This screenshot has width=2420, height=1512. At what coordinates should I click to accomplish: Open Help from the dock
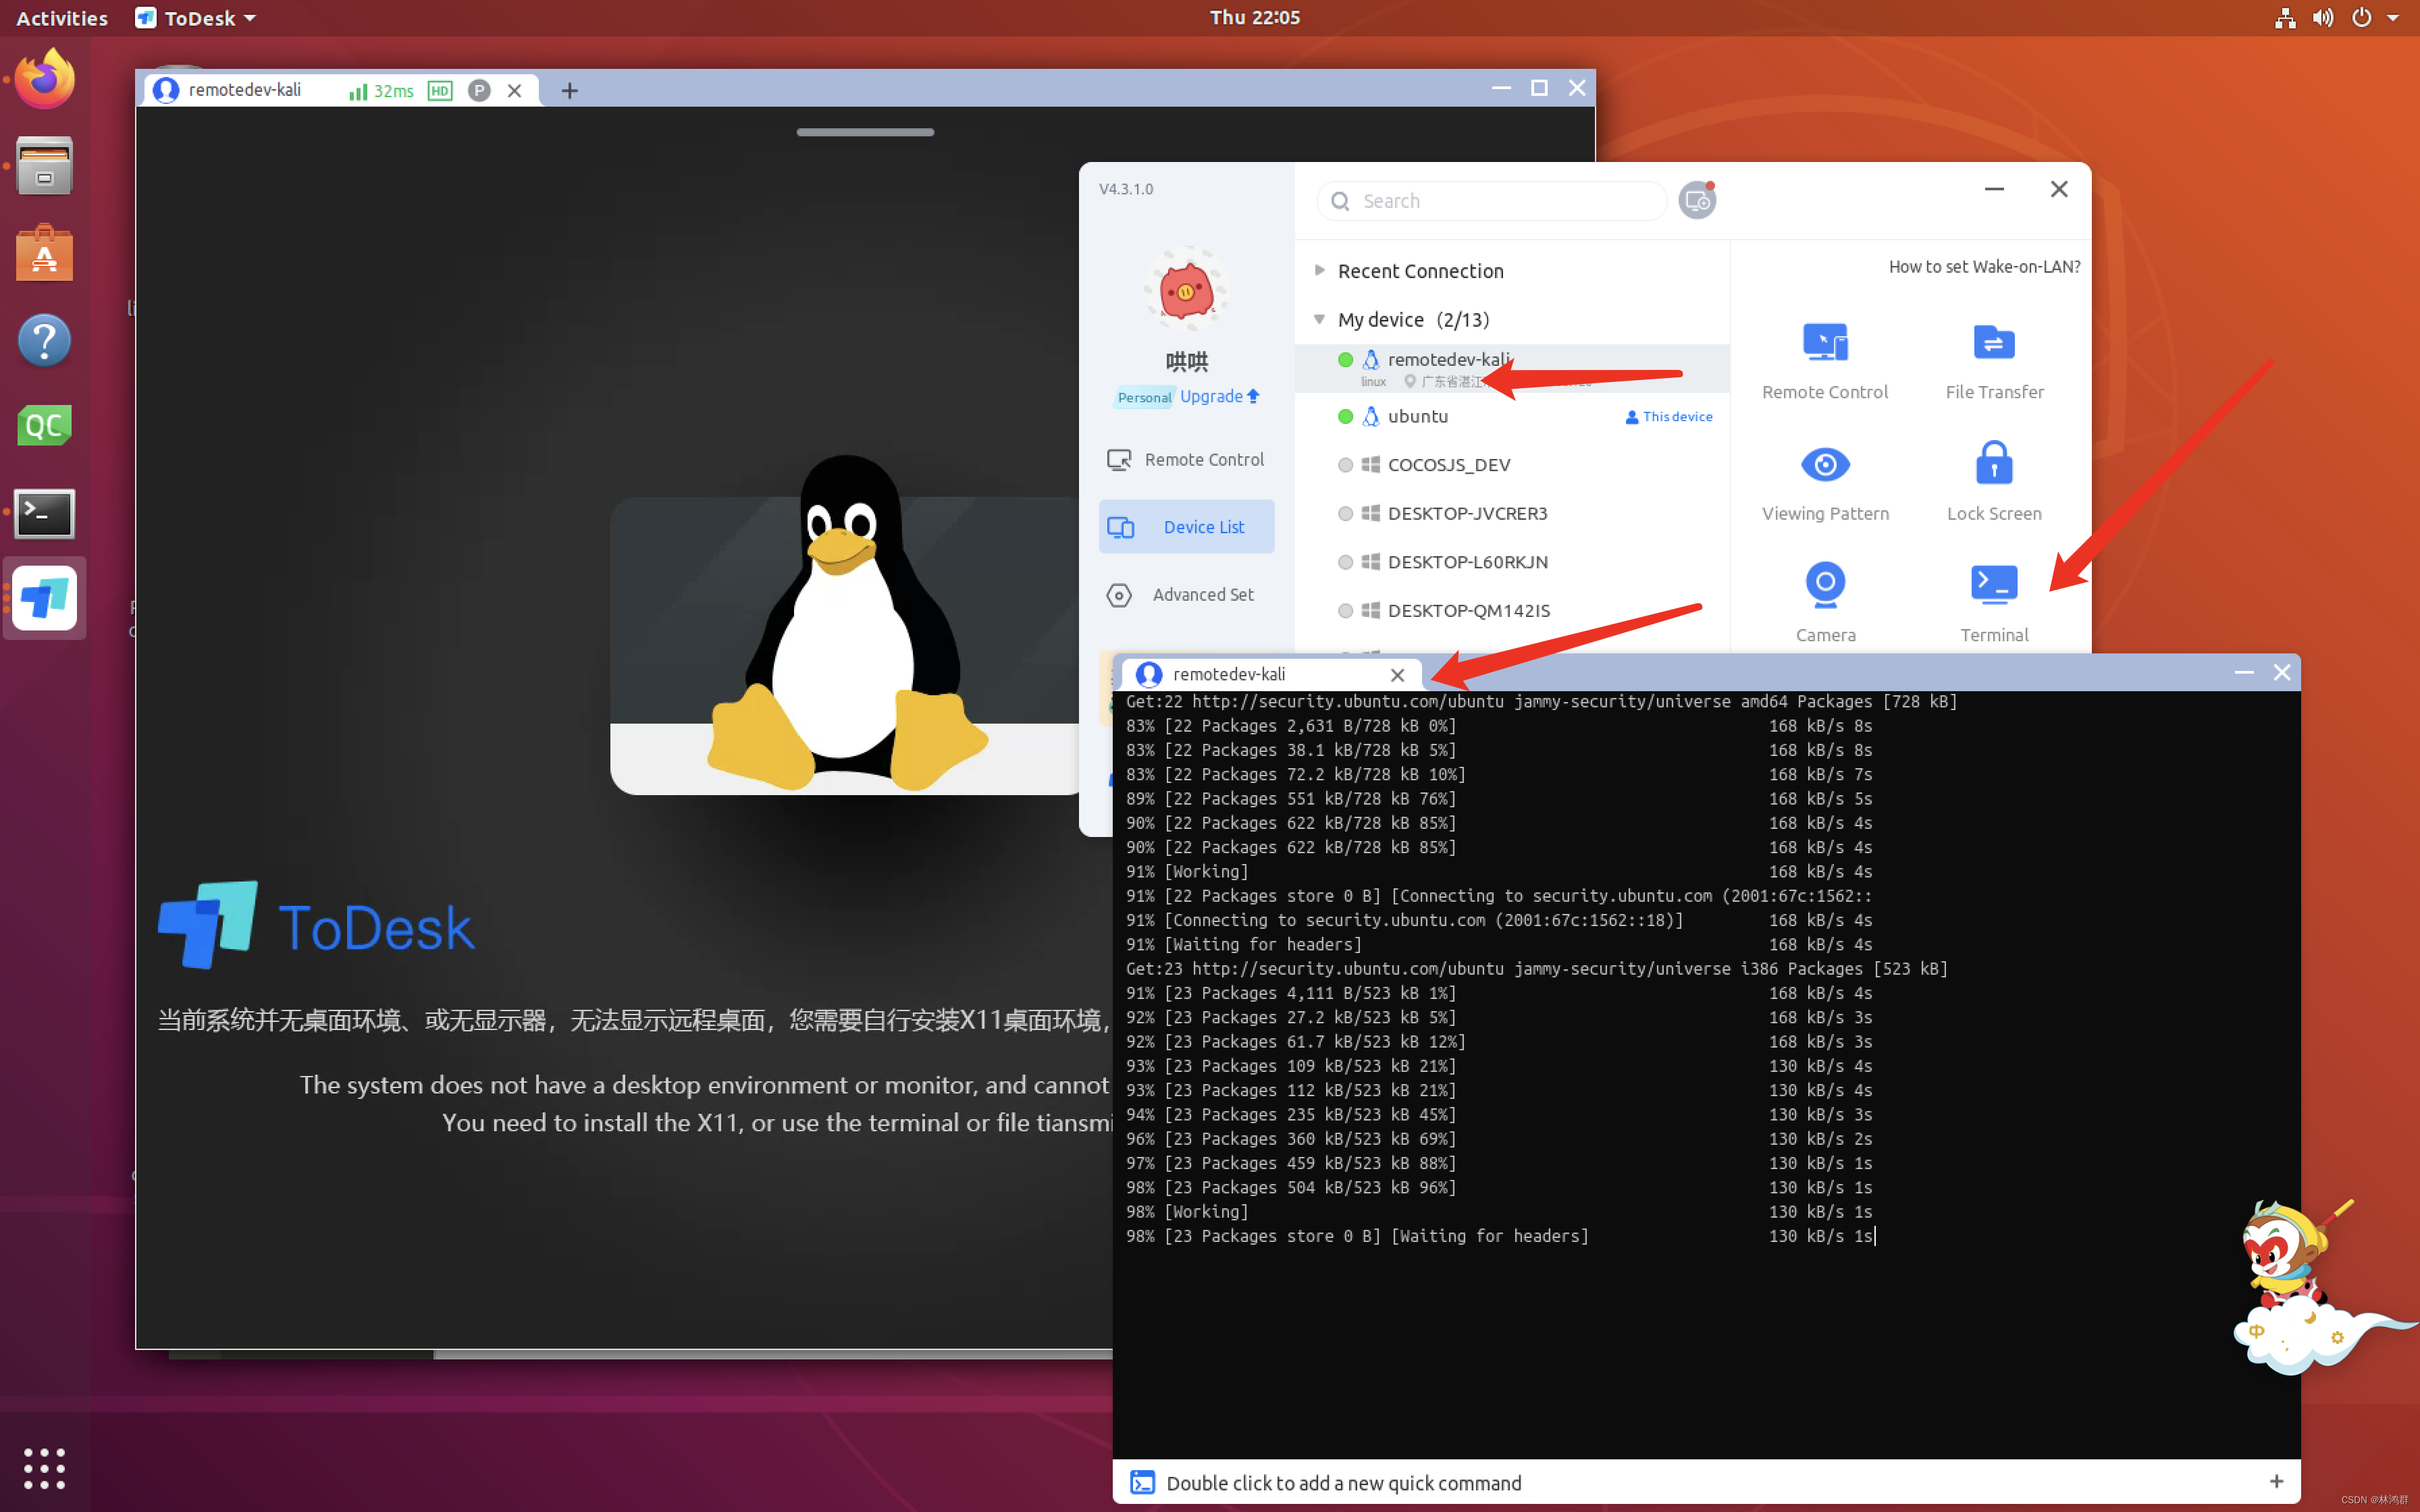coord(44,340)
